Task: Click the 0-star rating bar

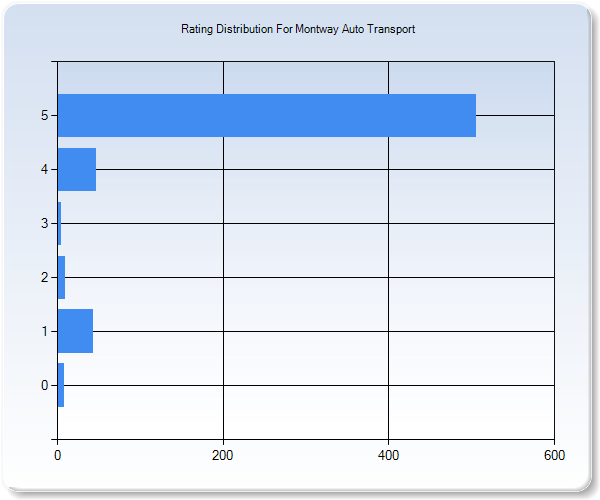Action: [61, 385]
